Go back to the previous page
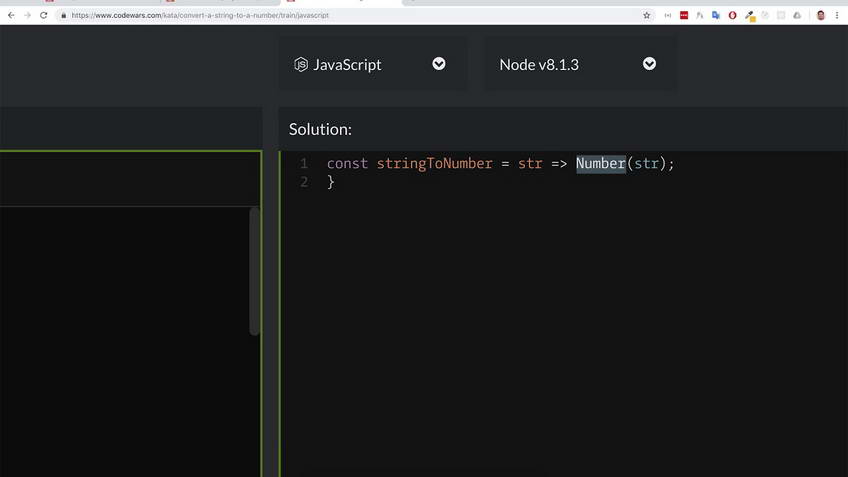 pyautogui.click(x=11, y=15)
